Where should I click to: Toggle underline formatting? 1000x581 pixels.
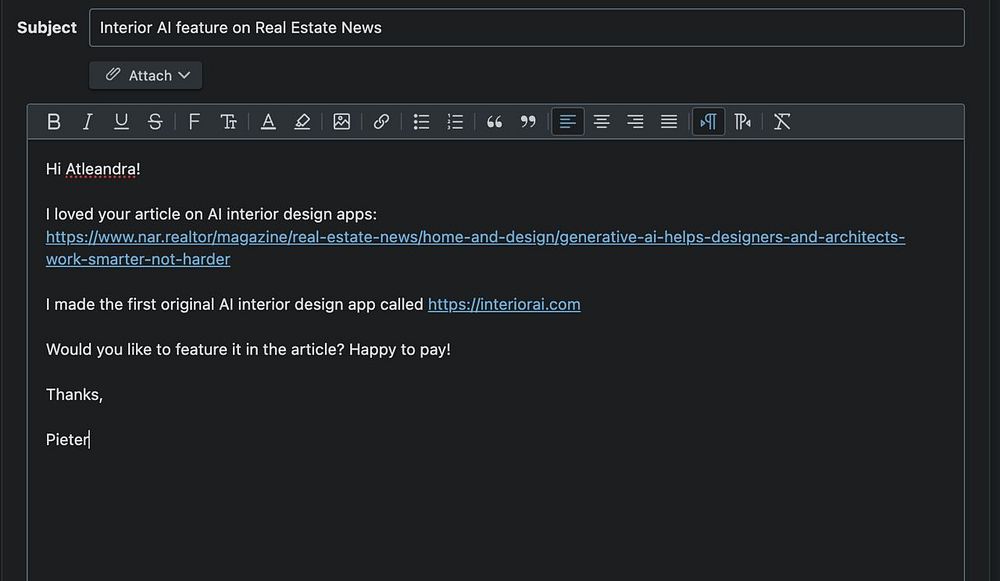coord(121,122)
